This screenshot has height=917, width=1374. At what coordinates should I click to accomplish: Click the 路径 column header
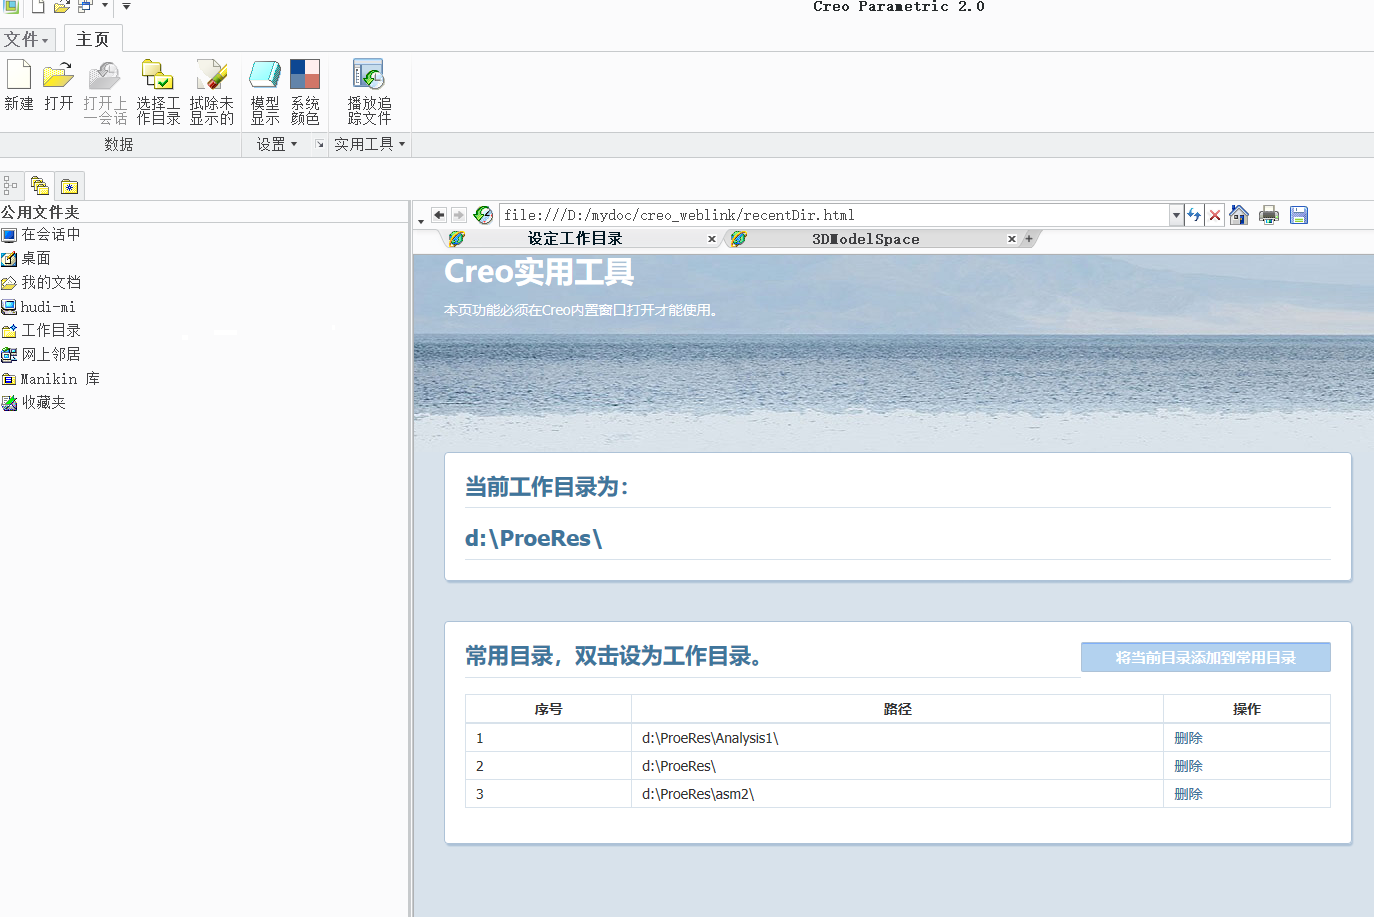(897, 709)
